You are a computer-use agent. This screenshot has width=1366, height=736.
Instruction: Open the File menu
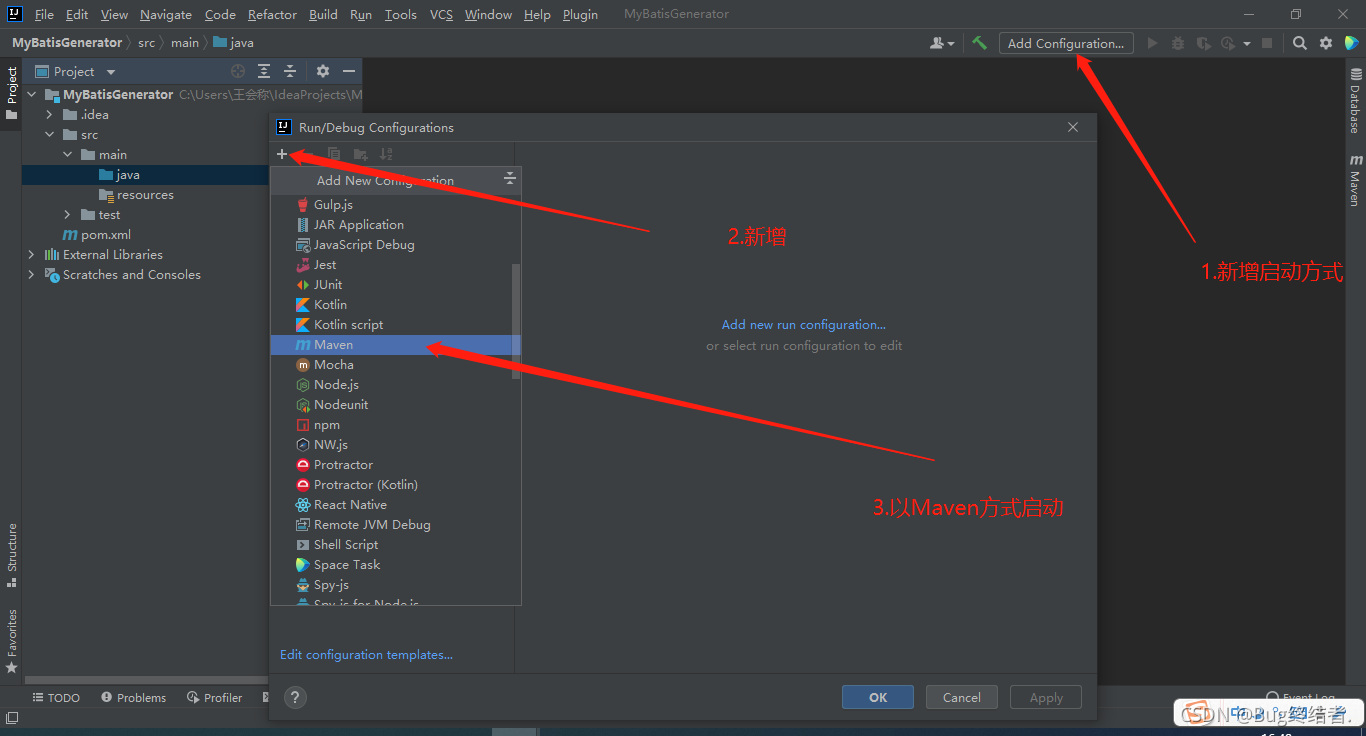click(x=44, y=14)
